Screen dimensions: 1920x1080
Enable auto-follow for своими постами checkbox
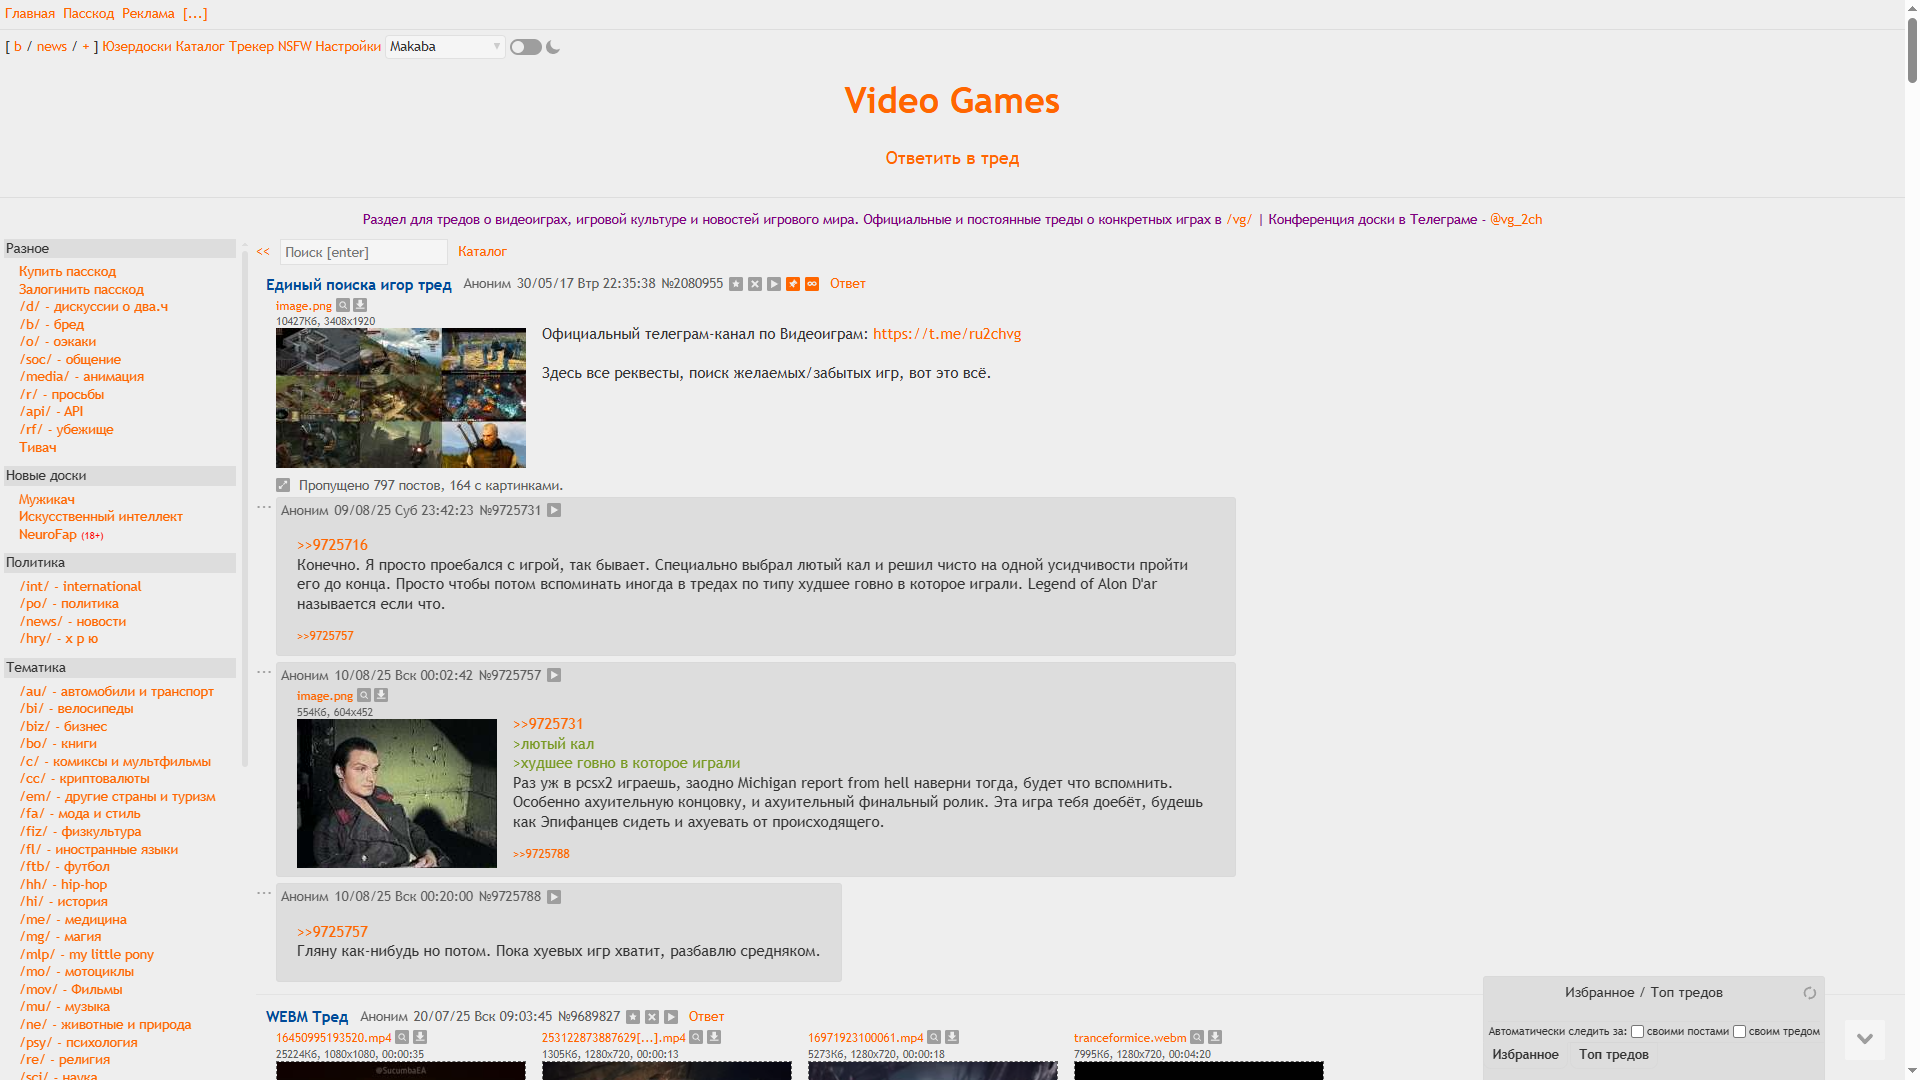(x=1637, y=1031)
